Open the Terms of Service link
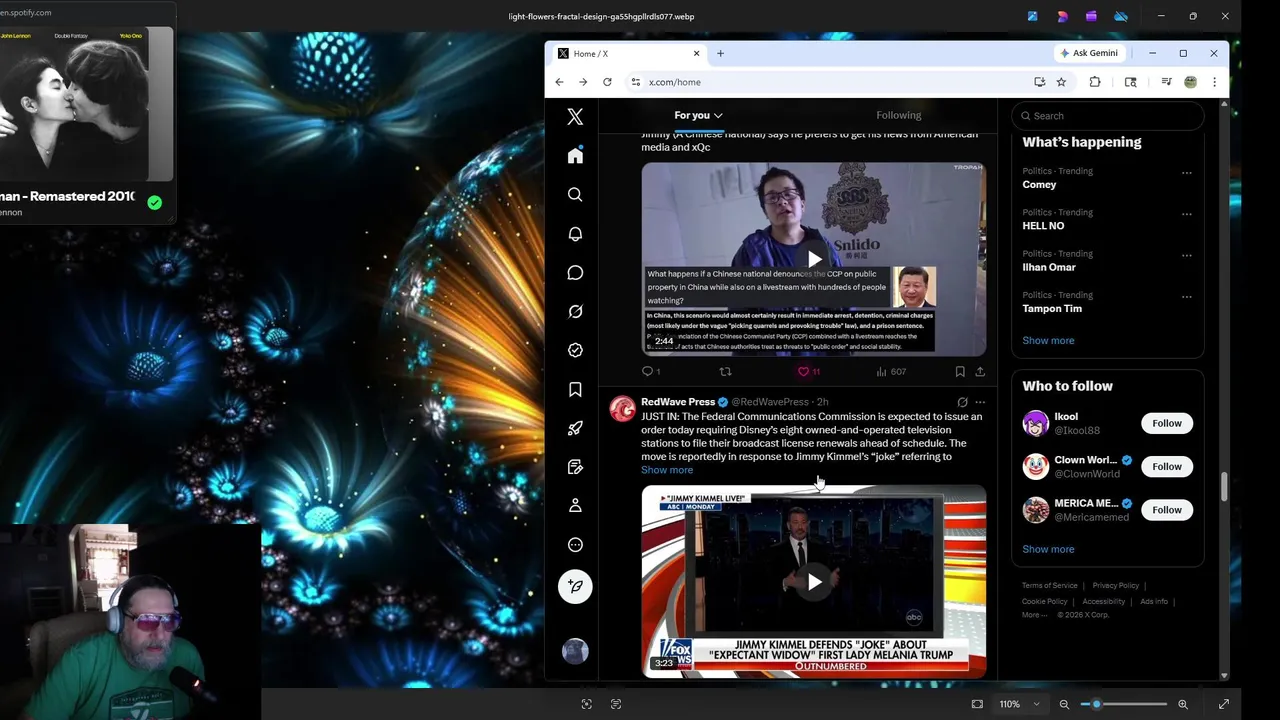 [1049, 586]
